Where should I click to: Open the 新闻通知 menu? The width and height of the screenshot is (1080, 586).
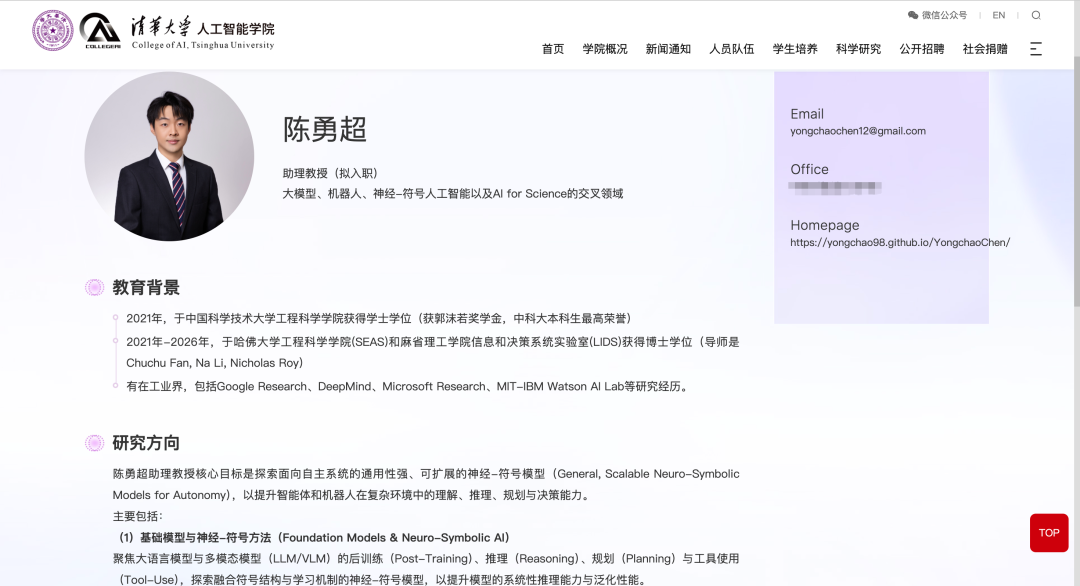coord(668,49)
